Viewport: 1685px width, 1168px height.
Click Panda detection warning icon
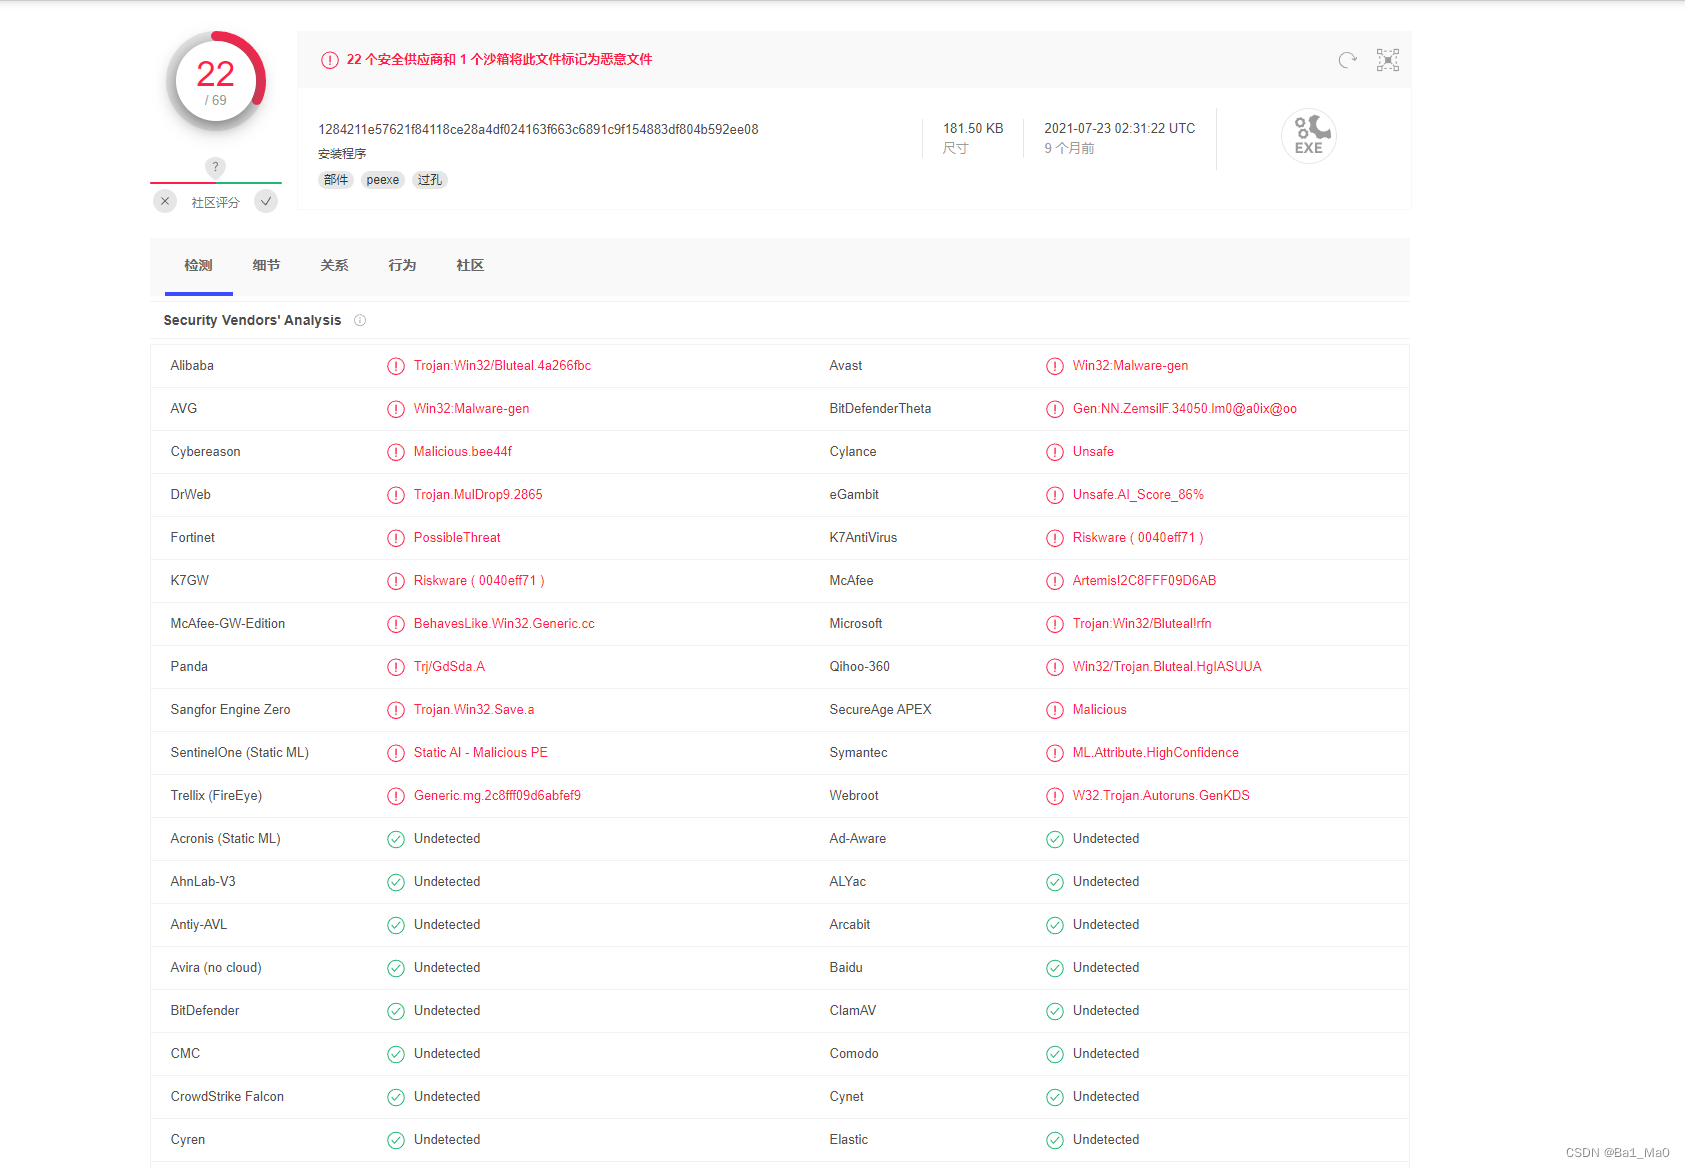pos(396,667)
